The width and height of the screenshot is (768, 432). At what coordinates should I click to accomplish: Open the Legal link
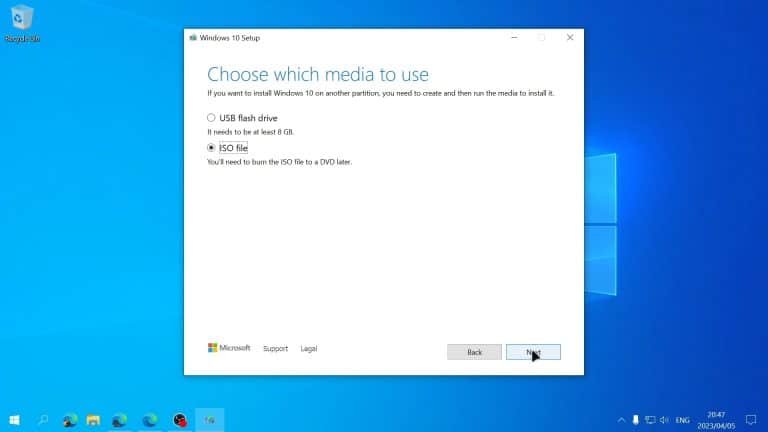point(309,348)
